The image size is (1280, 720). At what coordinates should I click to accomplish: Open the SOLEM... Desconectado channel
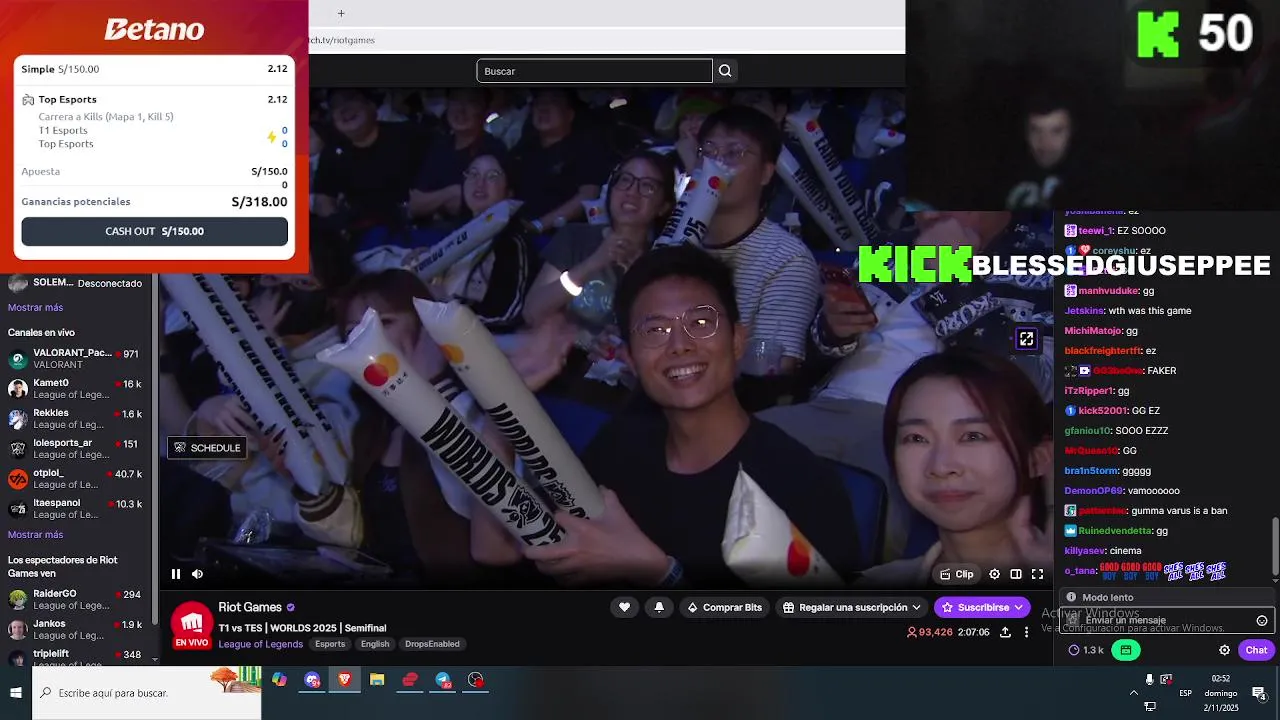pyautogui.click(x=76, y=283)
